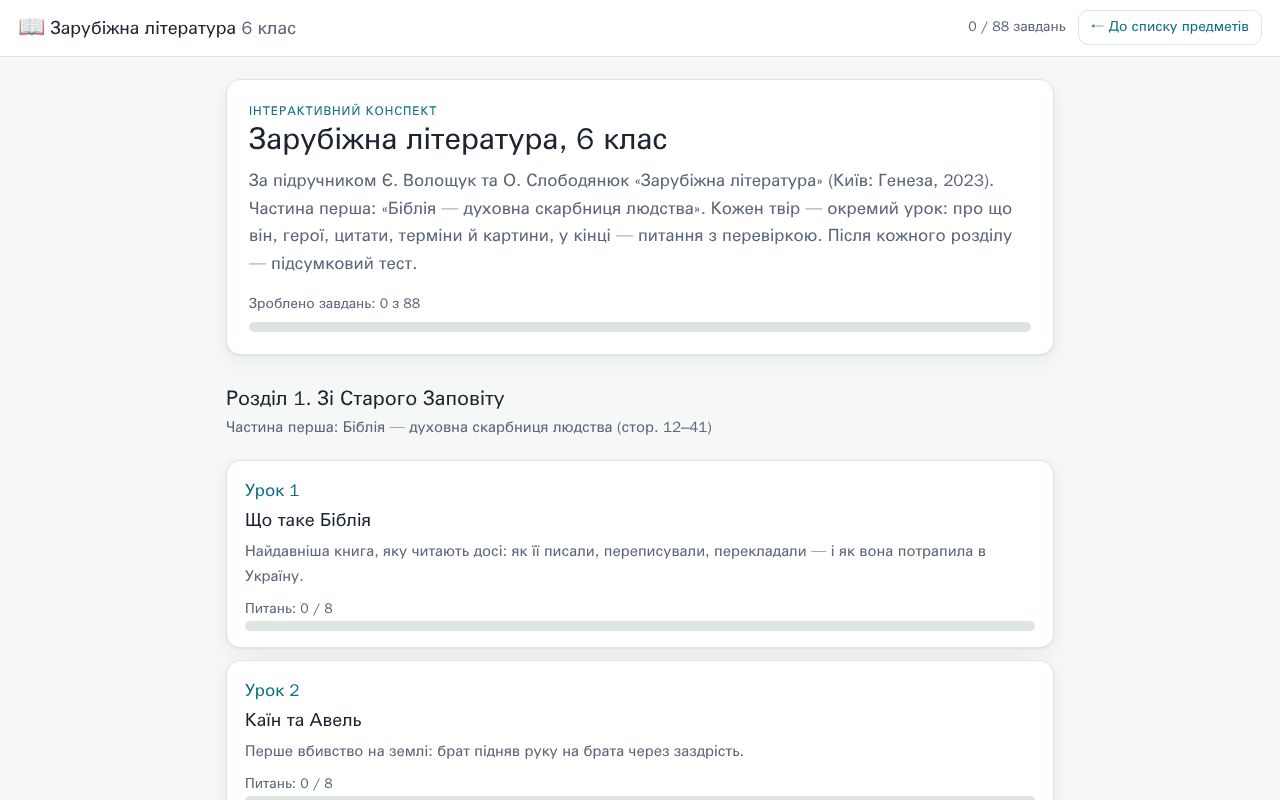Open lesson card «Що таке Біблія»
The image size is (1280, 800).
[x=640, y=554]
